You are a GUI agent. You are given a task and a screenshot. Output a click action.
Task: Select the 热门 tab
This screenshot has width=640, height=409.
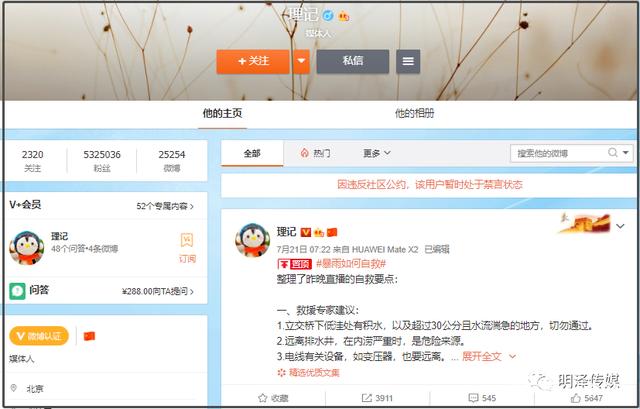click(x=315, y=153)
